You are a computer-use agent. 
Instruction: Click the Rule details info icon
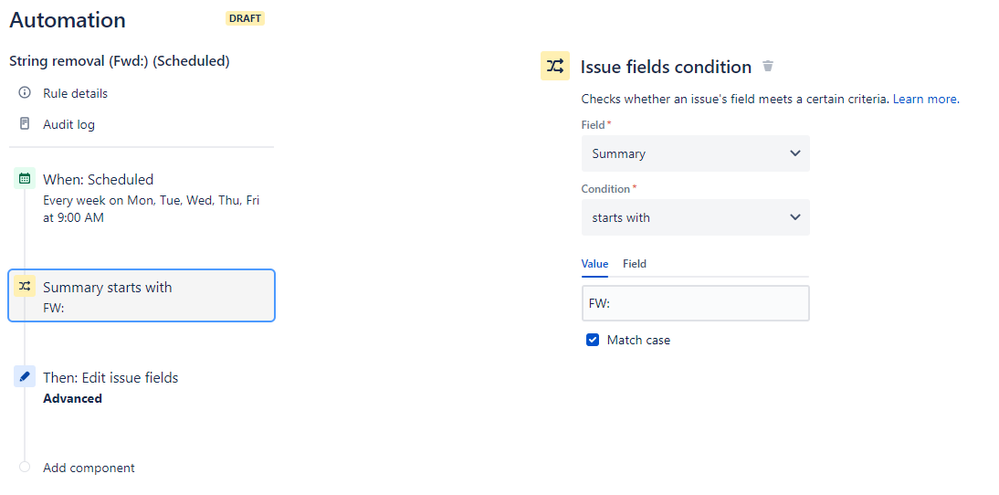pyautogui.click(x=25, y=93)
